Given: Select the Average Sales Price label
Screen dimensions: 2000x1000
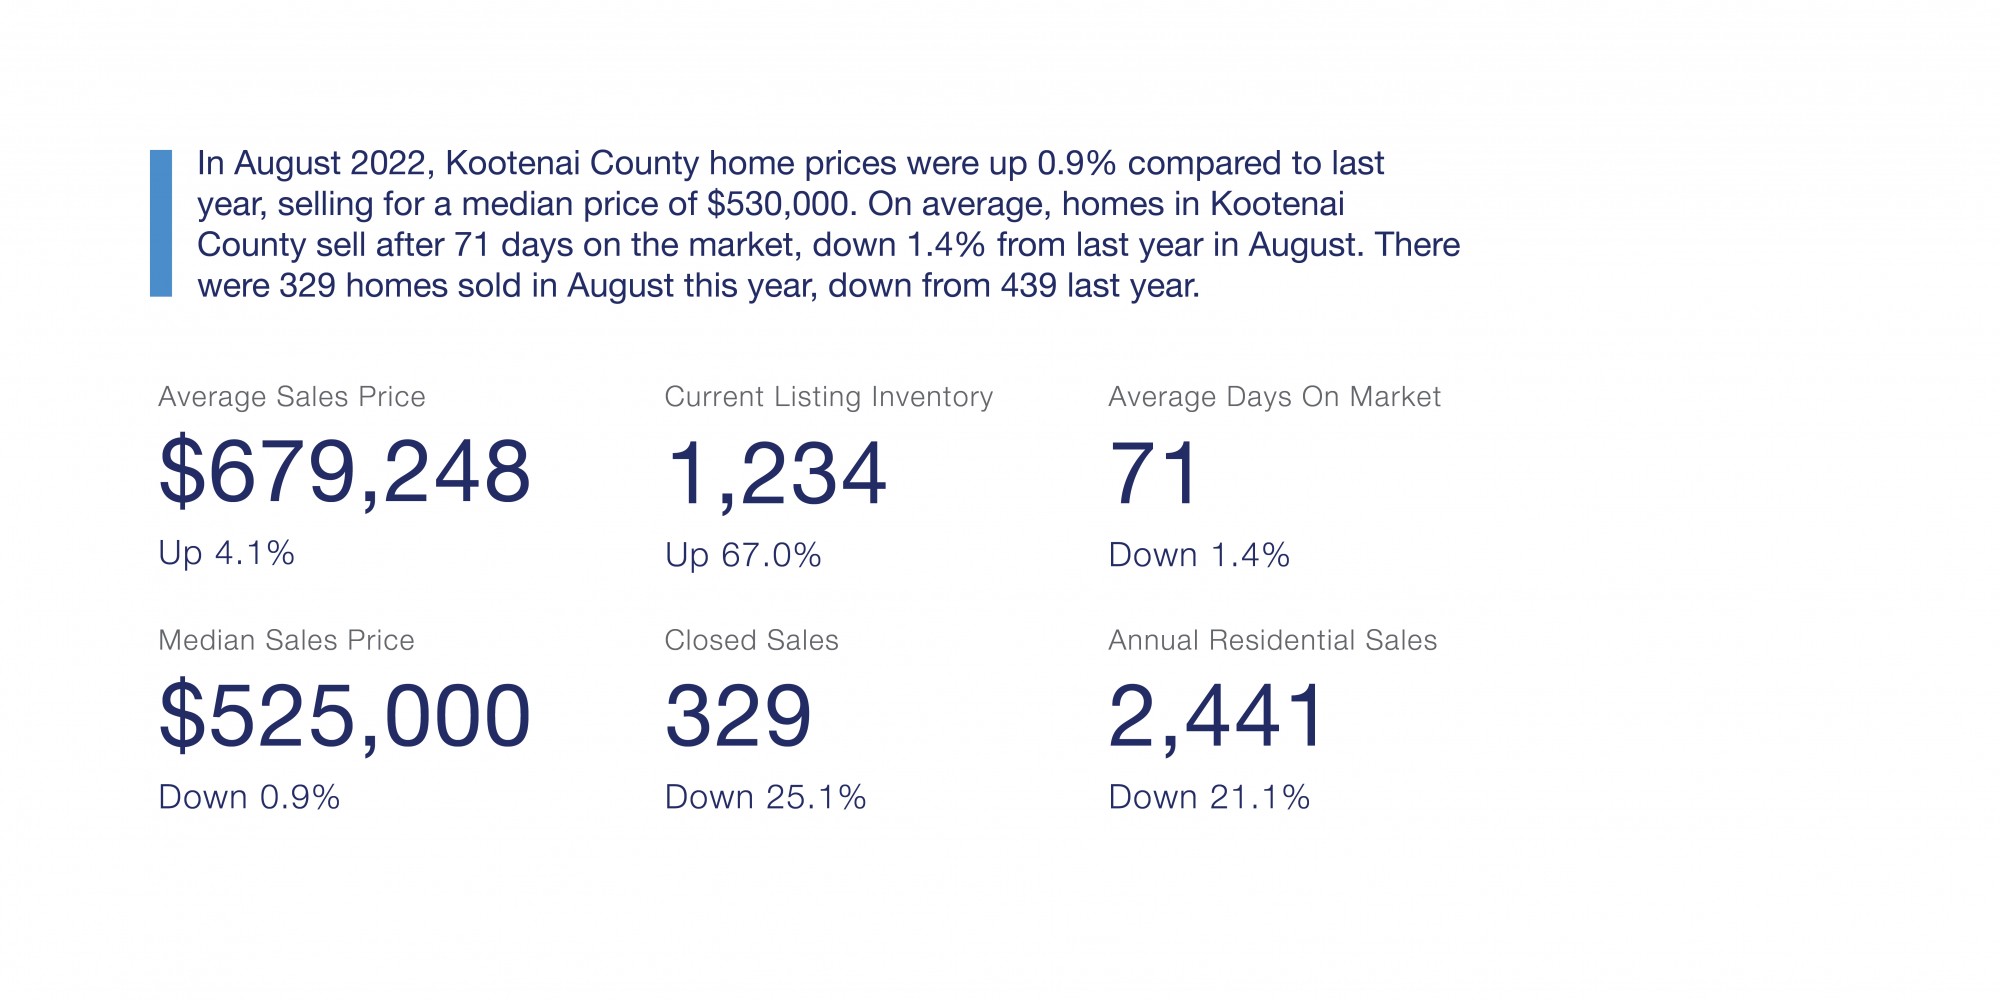Looking at the screenshot, I should point(292,397).
